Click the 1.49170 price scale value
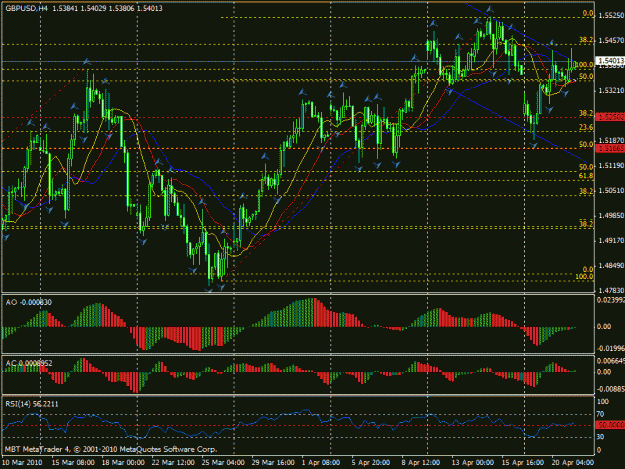This screenshot has height=469, width=625. (611, 240)
